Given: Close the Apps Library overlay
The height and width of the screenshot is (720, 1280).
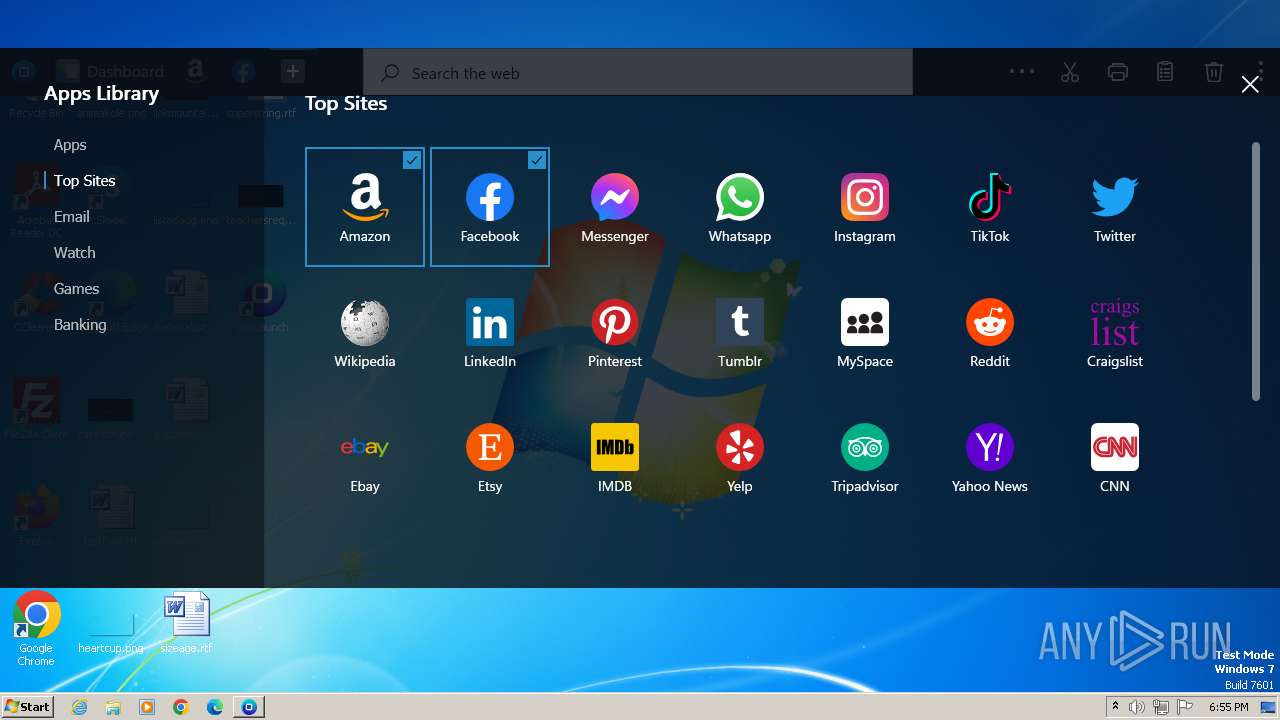Looking at the screenshot, I should (1250, 85).
